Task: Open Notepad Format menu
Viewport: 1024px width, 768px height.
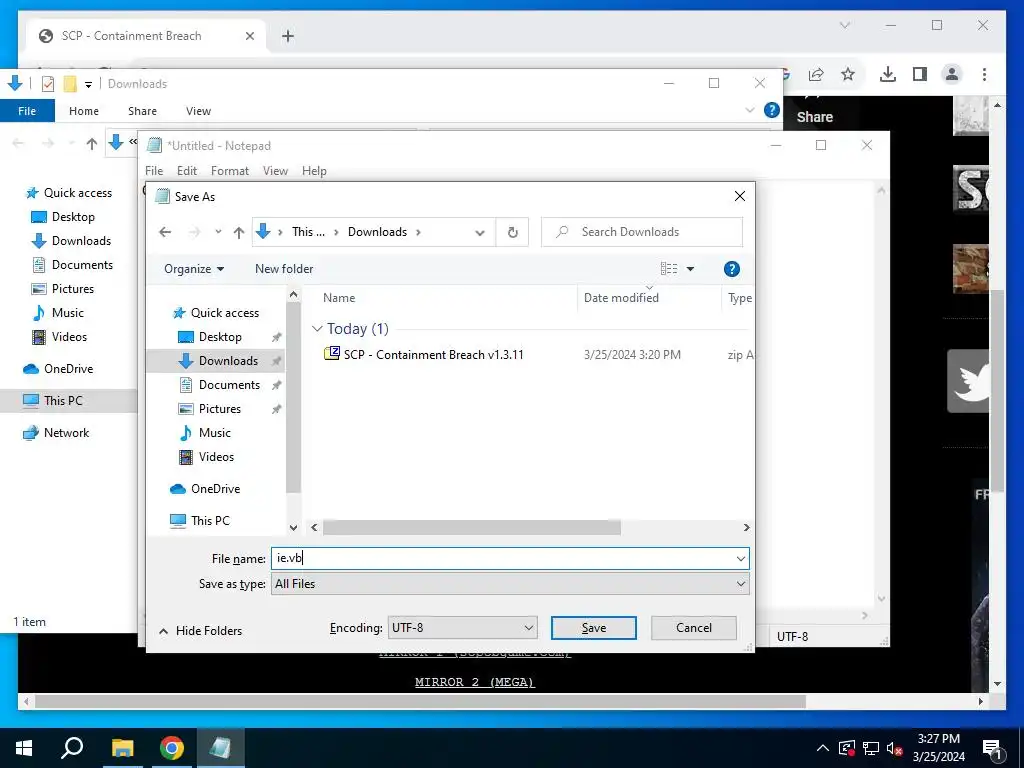Action: [230, 170]
